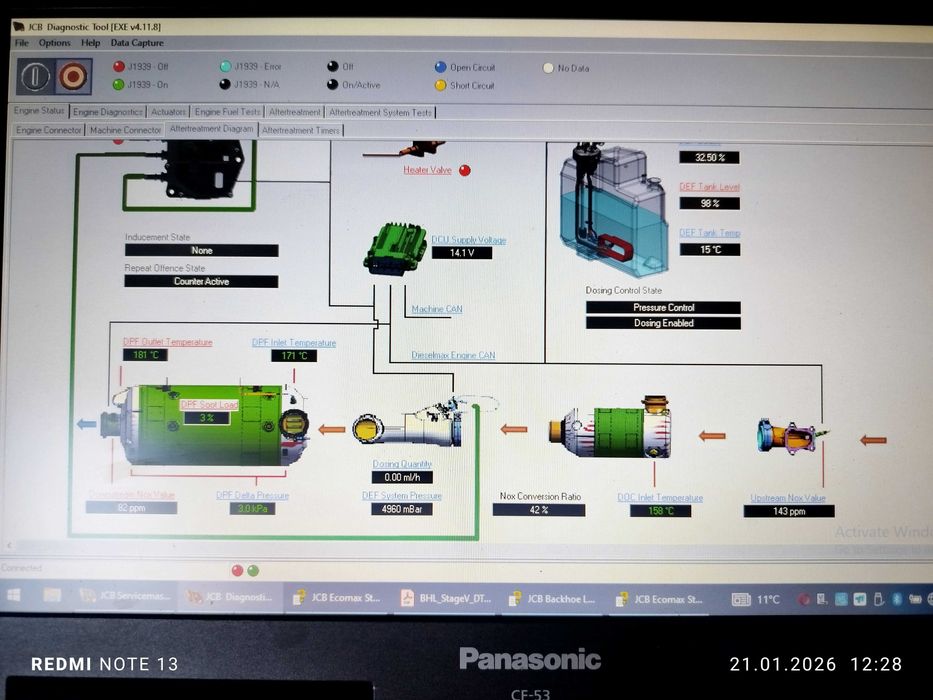Open the Engine Connector sub-tab
Image resolution: width=933 pixels, height=700 pixels.
tap(49, 130)
